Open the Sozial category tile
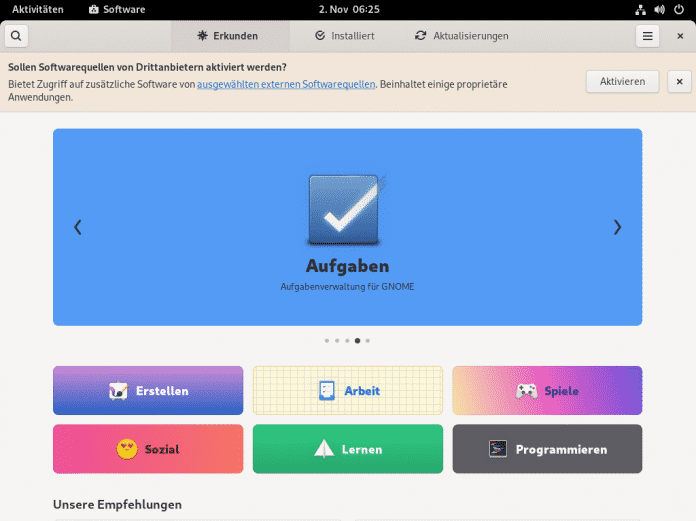Image resolution: width=696 pixels, height=521 pixels. [148, 449]
